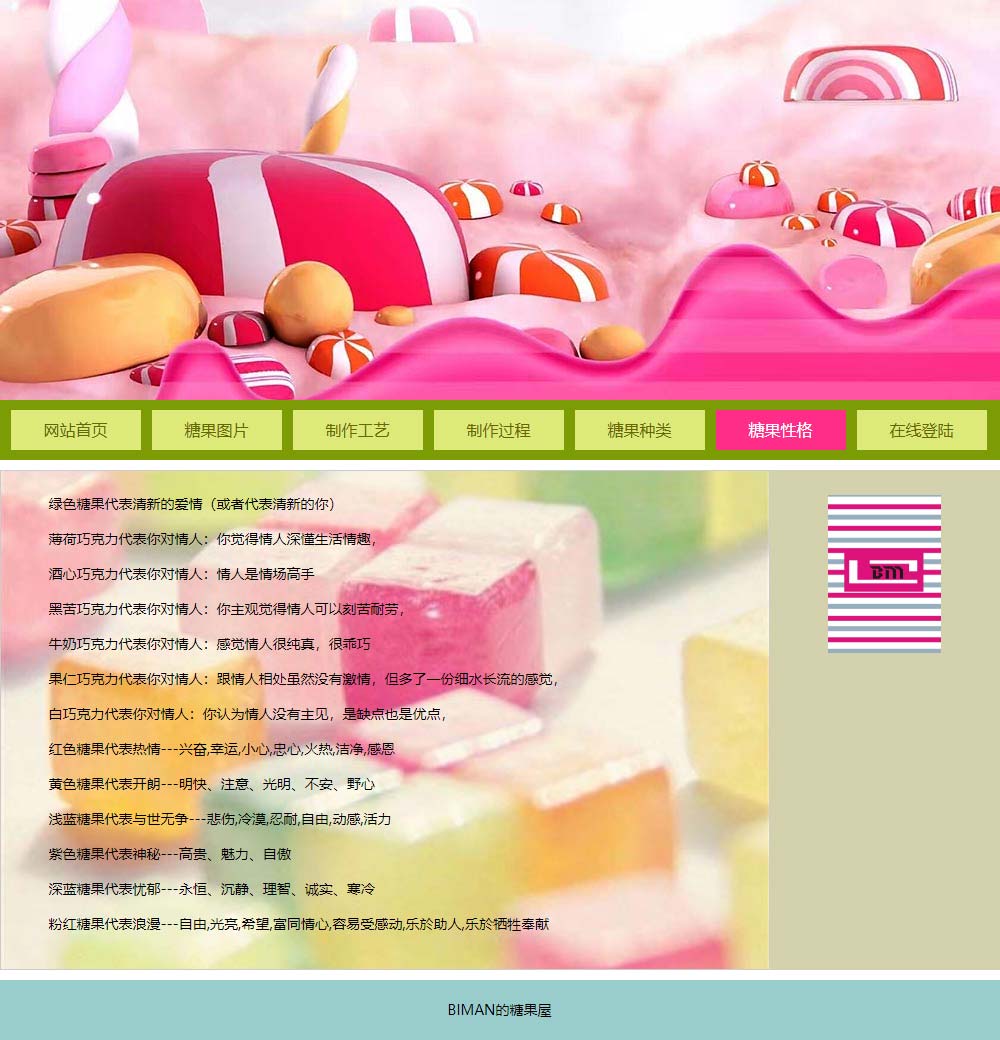Click the 粉红糖果代表浪漫 line
The image size is (1000, 1040).
click(x=298, y=925)
